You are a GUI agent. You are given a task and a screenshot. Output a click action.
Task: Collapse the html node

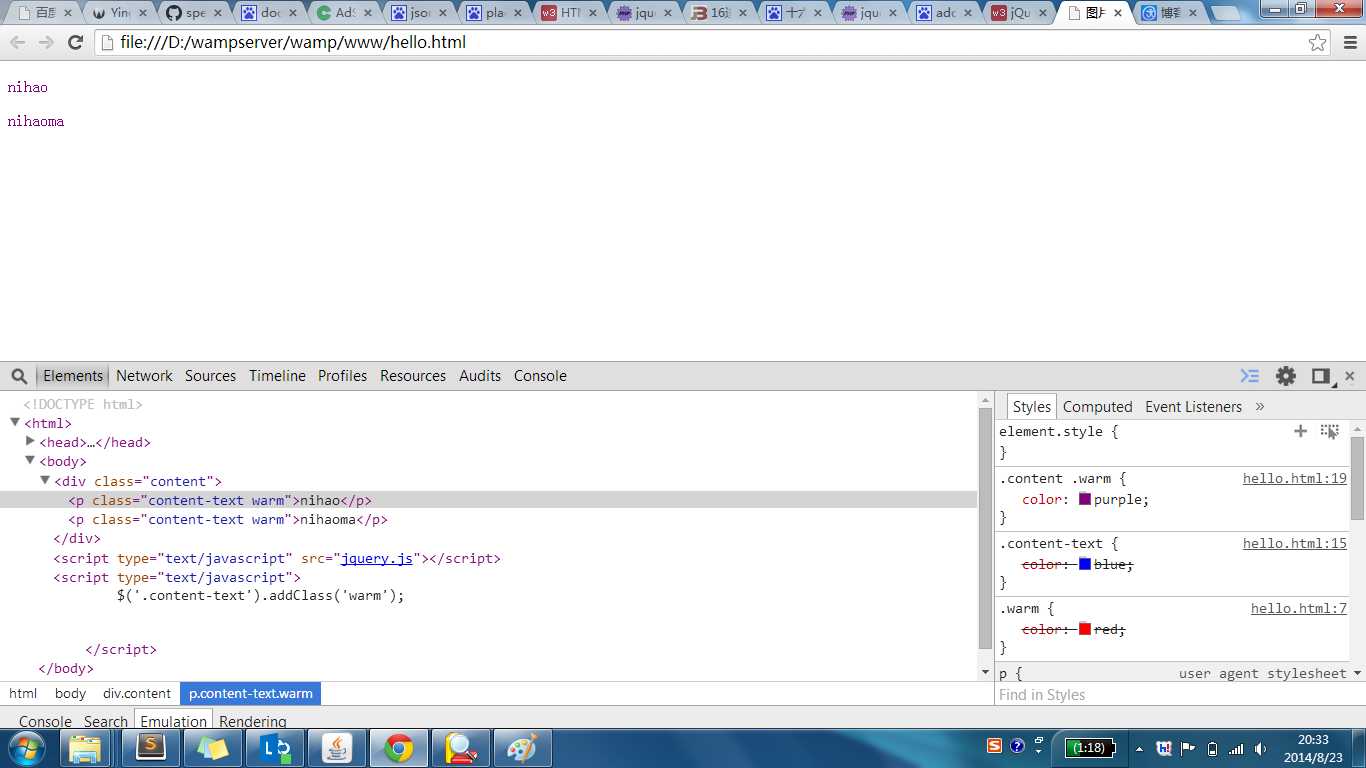[15, 422]
